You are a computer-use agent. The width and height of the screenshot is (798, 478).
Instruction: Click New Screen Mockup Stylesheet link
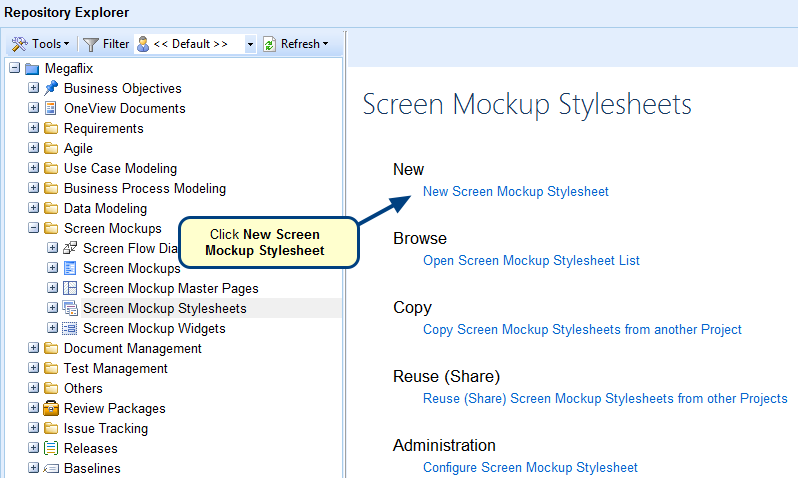click(515, 191)
